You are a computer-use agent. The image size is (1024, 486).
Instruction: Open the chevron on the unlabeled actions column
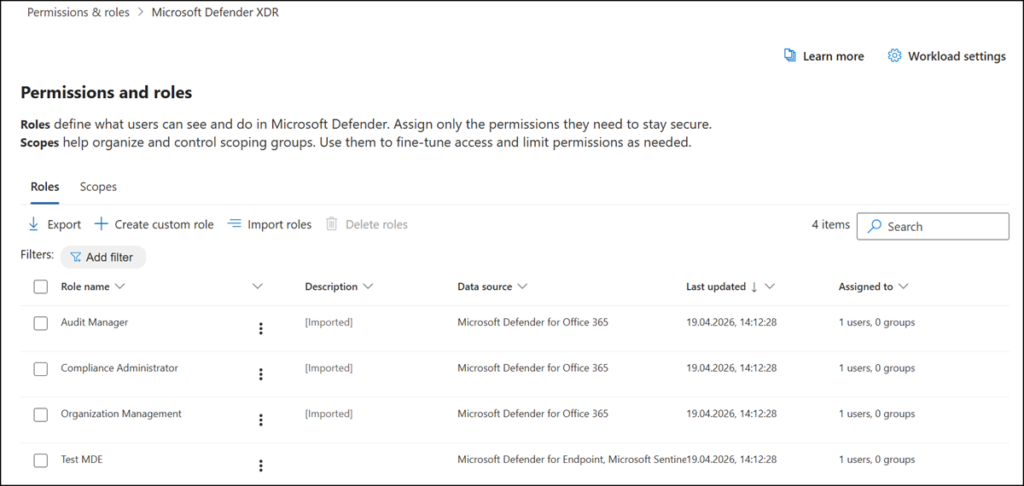[x=257, y=287]
